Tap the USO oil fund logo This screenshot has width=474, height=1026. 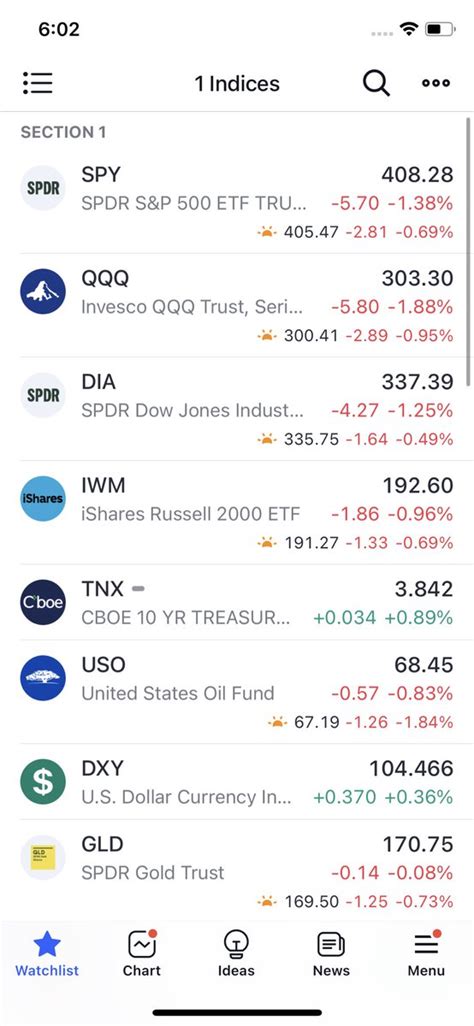click(x=43, y=678)
